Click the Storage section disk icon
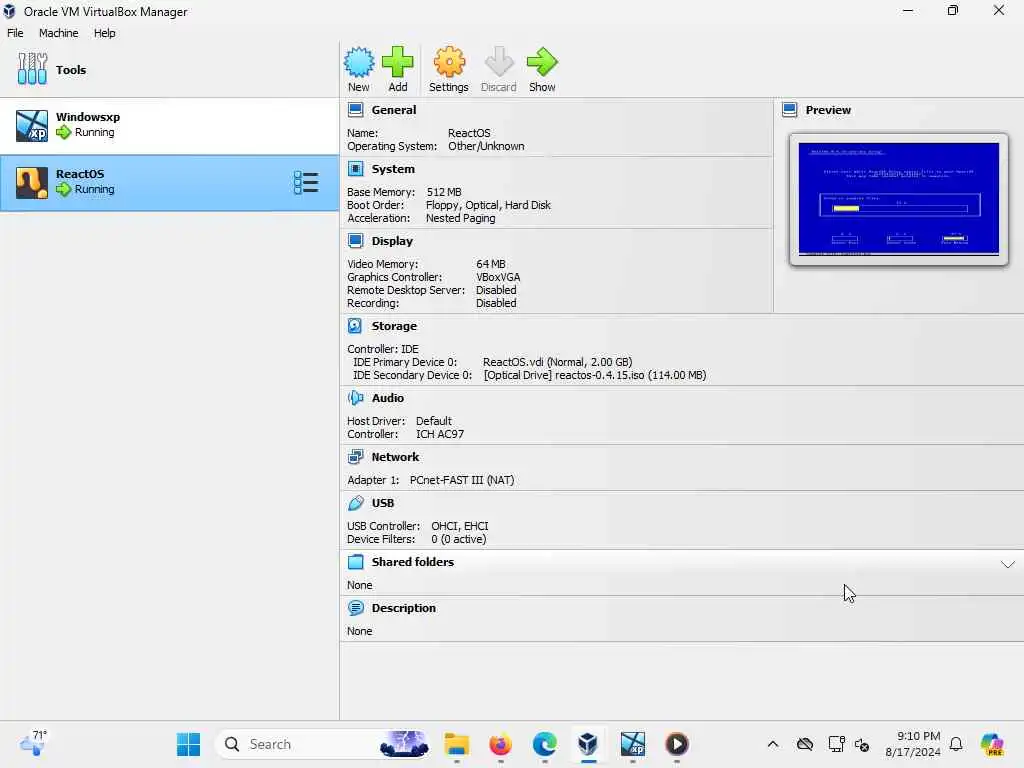 tap(355, 326)
